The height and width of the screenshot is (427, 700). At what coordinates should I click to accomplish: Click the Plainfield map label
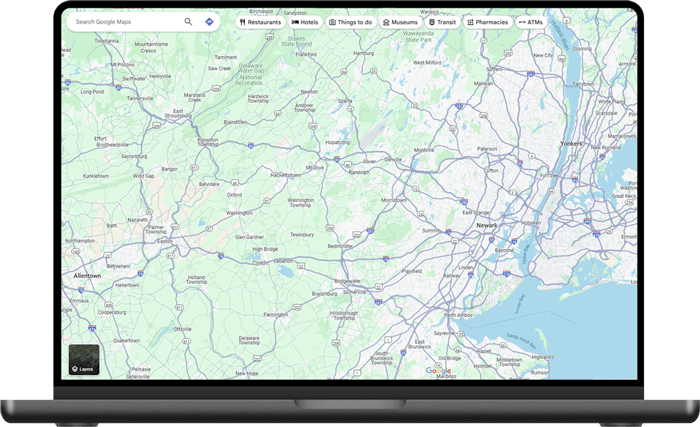412,271
